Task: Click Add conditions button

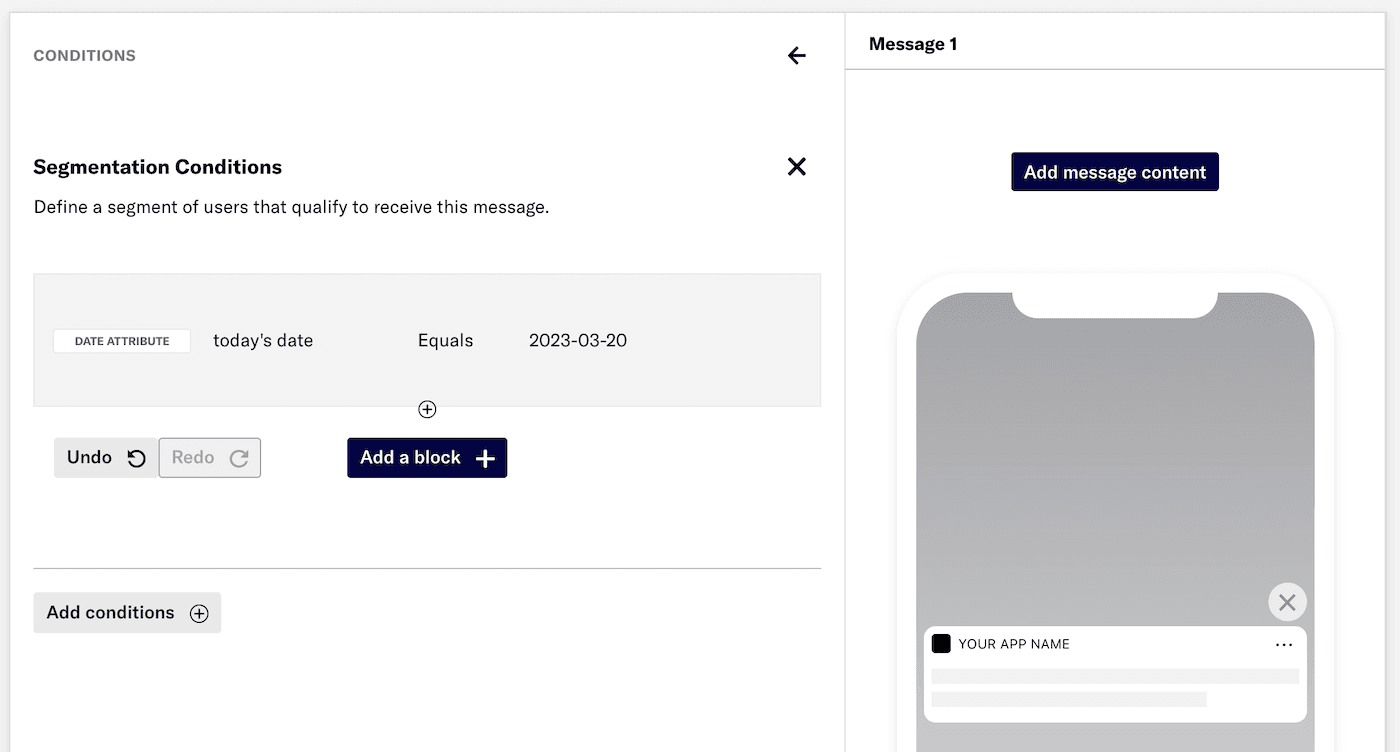Action: [127, 613]
